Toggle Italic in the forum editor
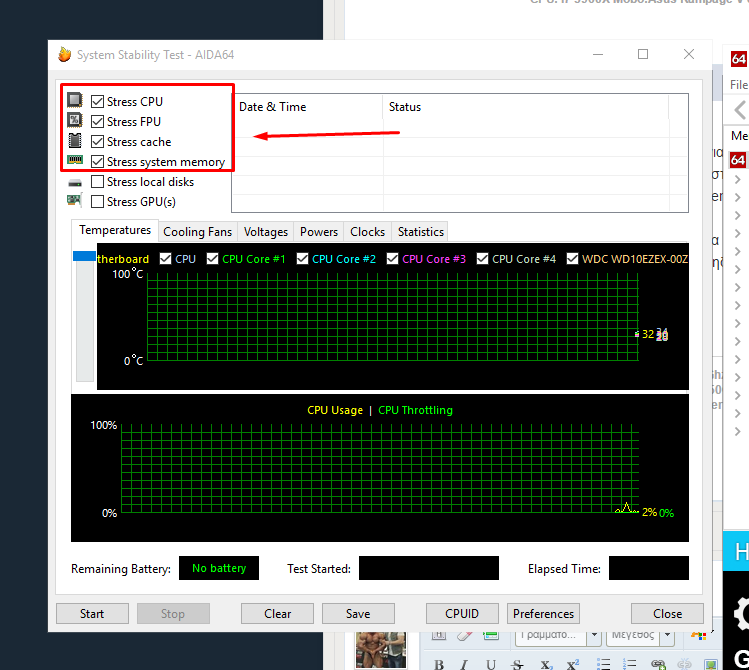This screenshot has width=749, height=670. 464,664
